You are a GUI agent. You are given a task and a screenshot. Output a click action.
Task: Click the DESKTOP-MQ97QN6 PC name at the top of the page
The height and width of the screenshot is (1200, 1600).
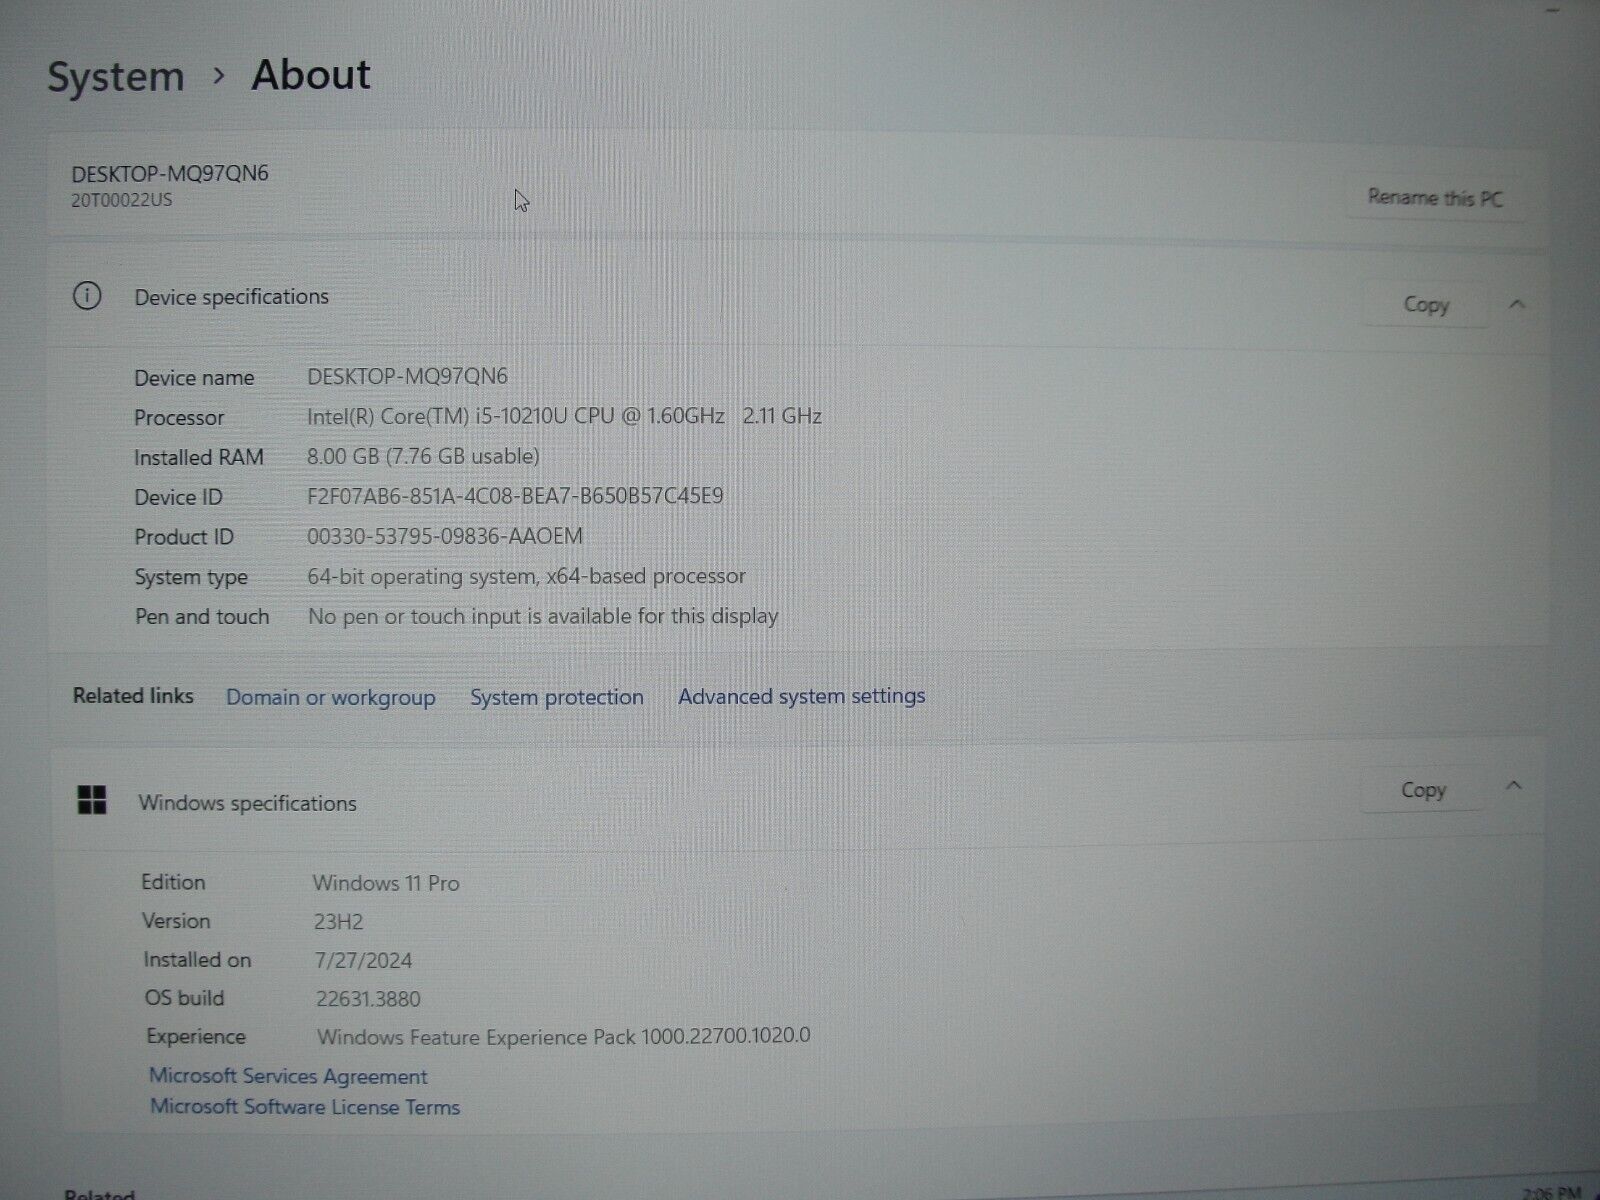(170, 173)
